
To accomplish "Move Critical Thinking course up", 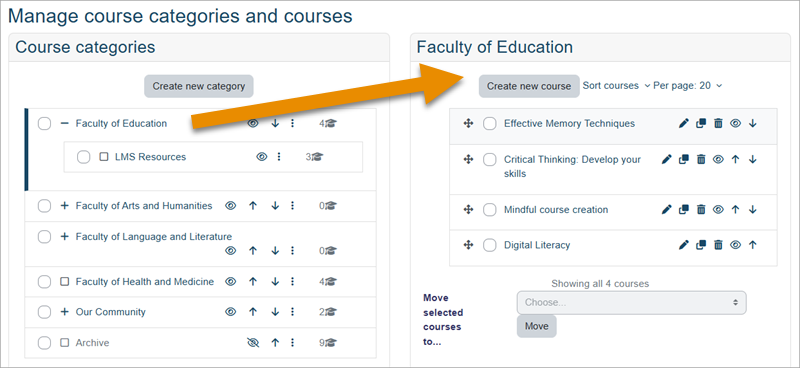I will [x=735, y=159].
